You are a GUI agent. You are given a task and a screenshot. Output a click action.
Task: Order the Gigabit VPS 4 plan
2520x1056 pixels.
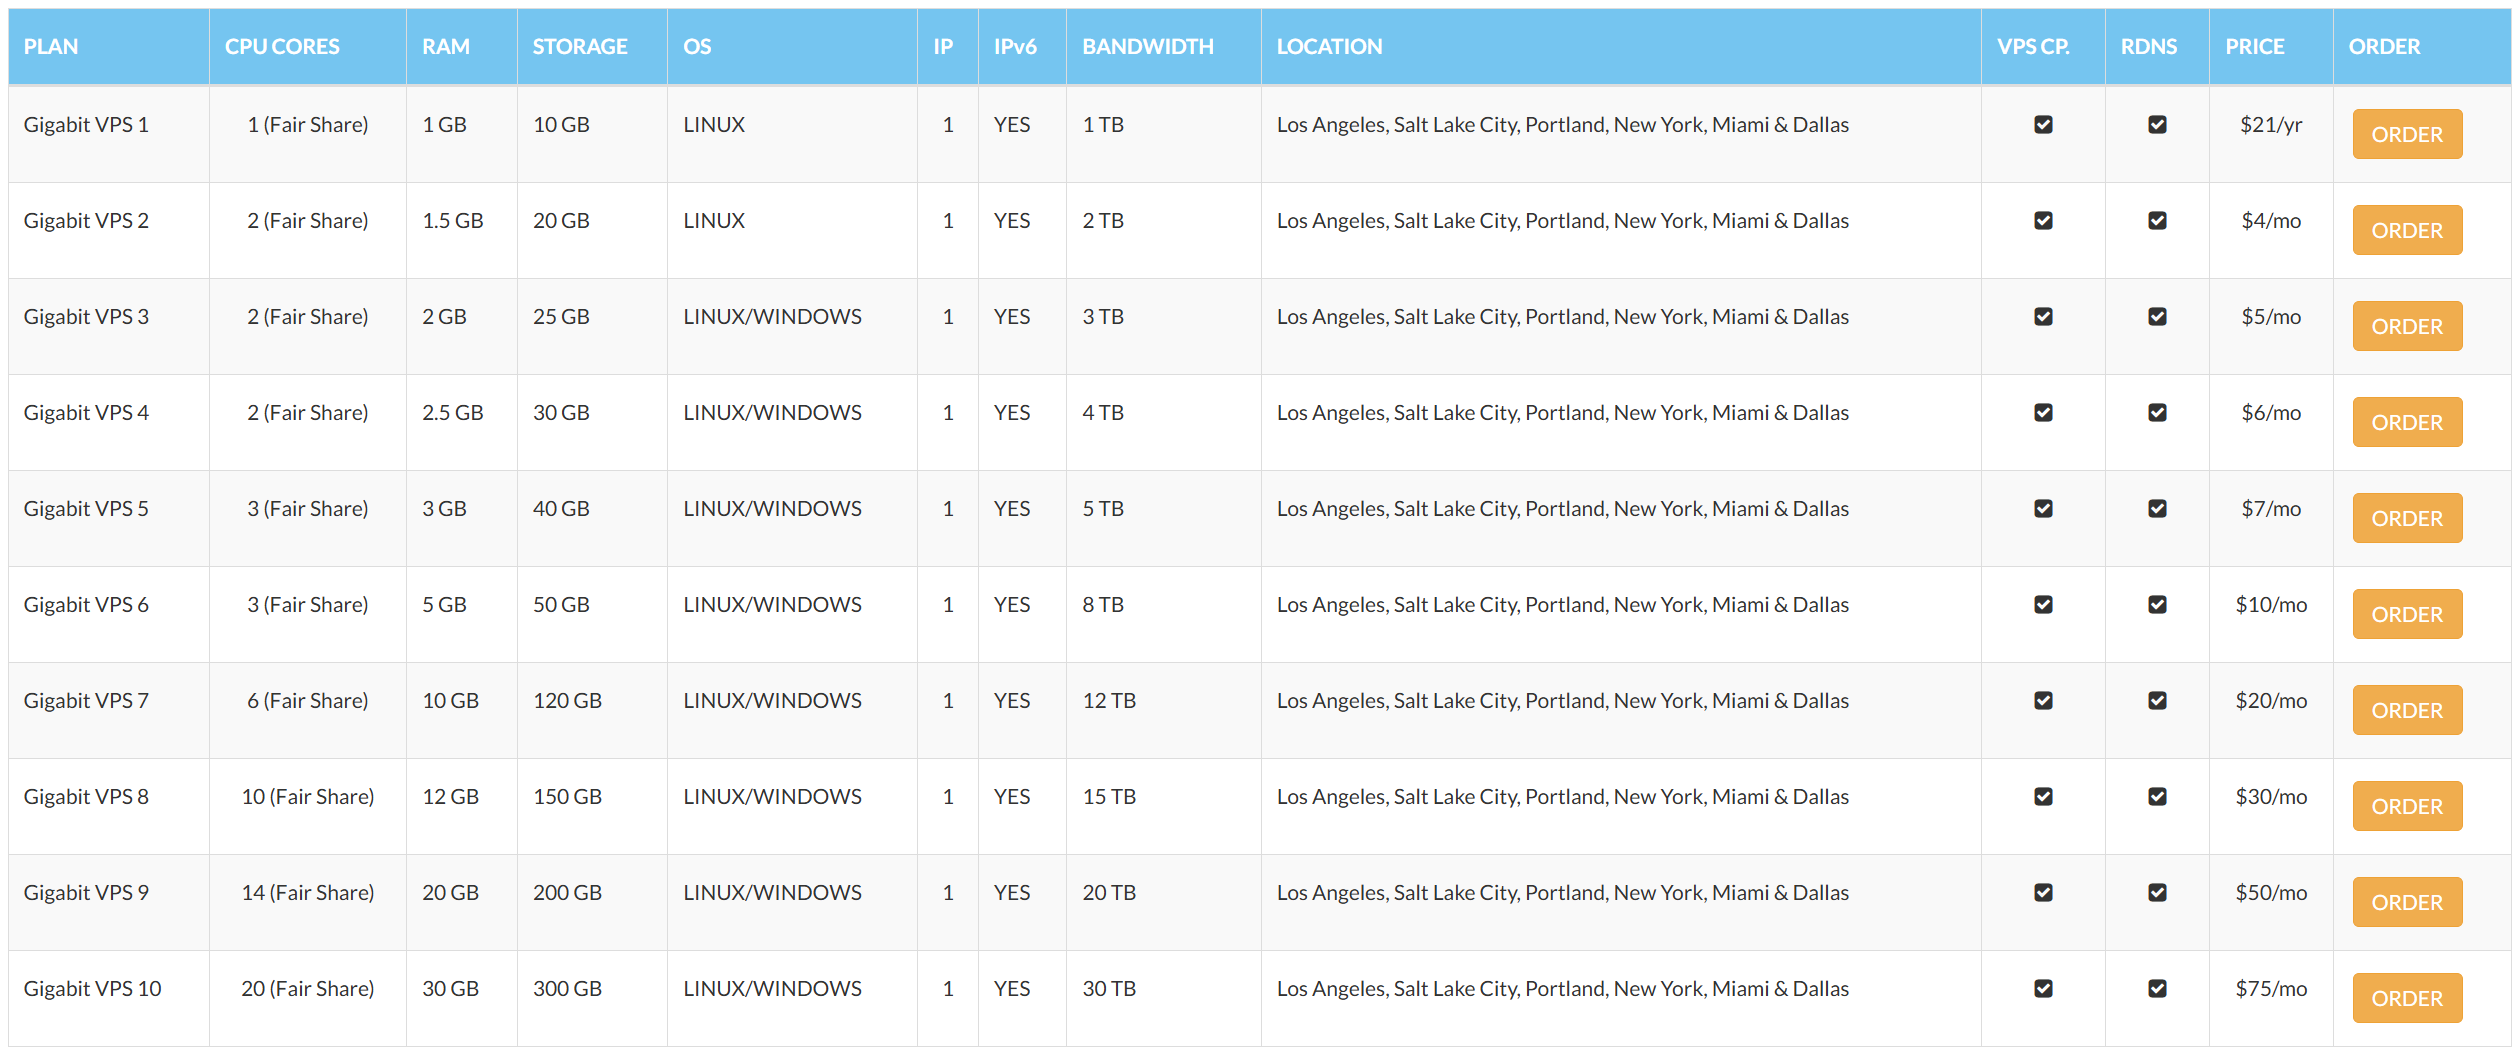2407,422
